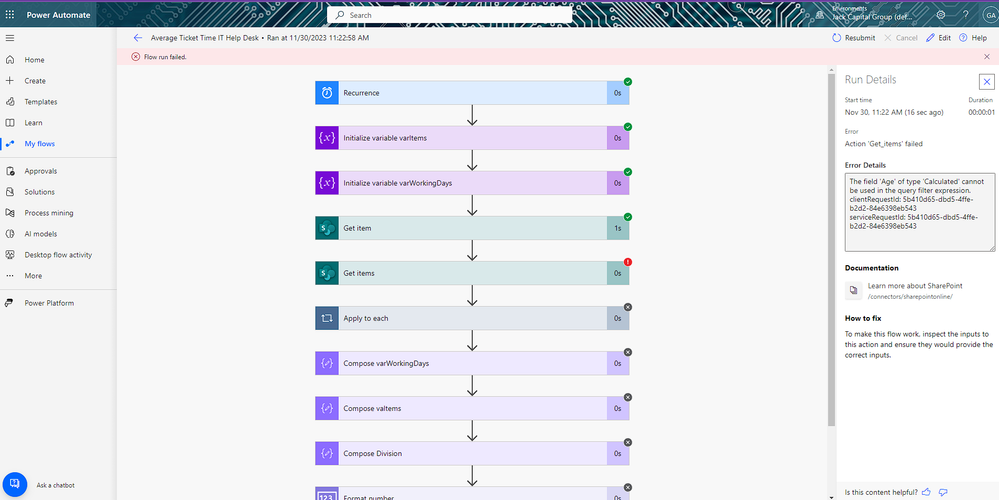Expand Initialize variable varWorkingDays step
This screenshot has width=999, height=500.
[472, 183]
